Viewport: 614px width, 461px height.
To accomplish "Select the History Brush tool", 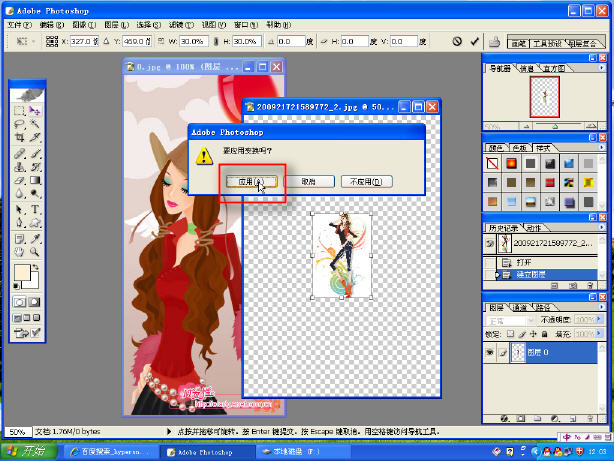I will click(34, 167).
